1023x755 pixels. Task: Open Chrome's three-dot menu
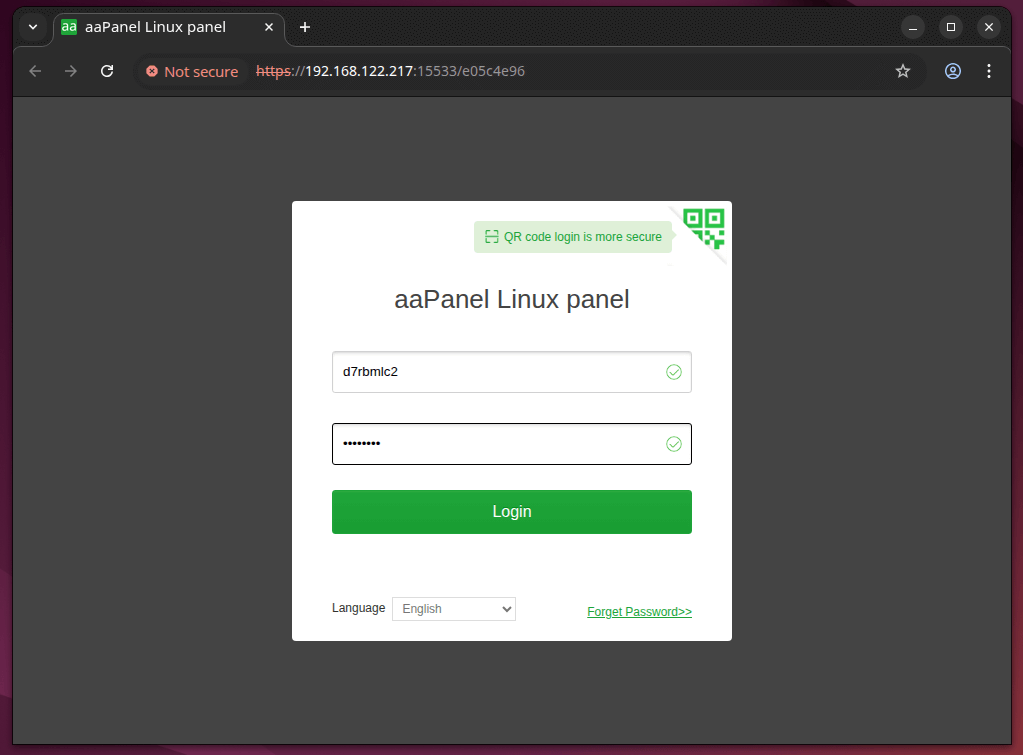989,71
